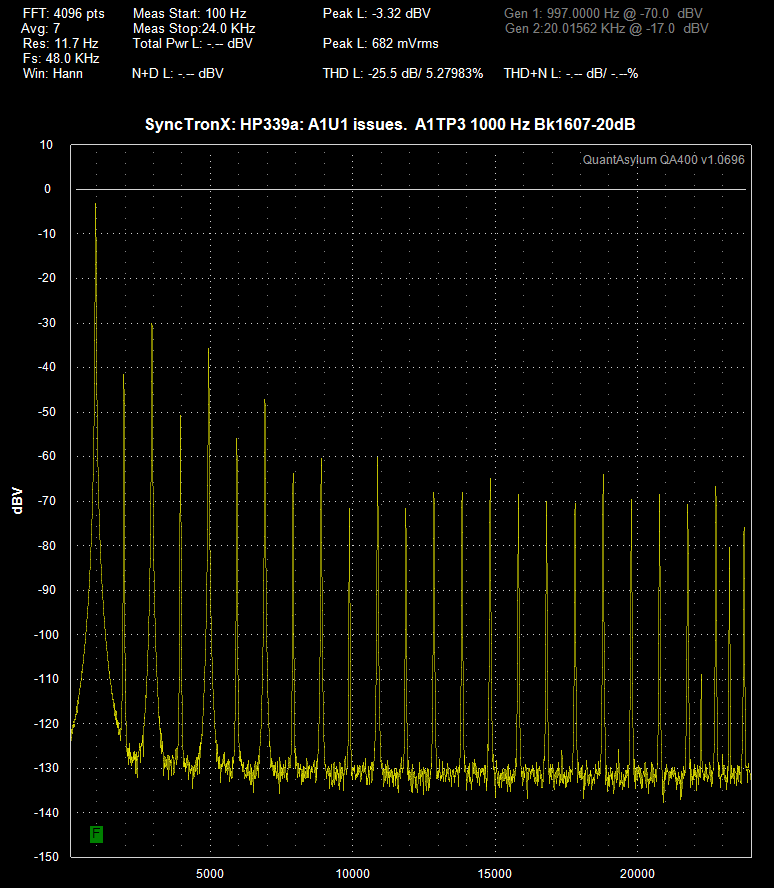
Task: Click the 1 kHz fundamental peak tip
Action: (96, 204)
